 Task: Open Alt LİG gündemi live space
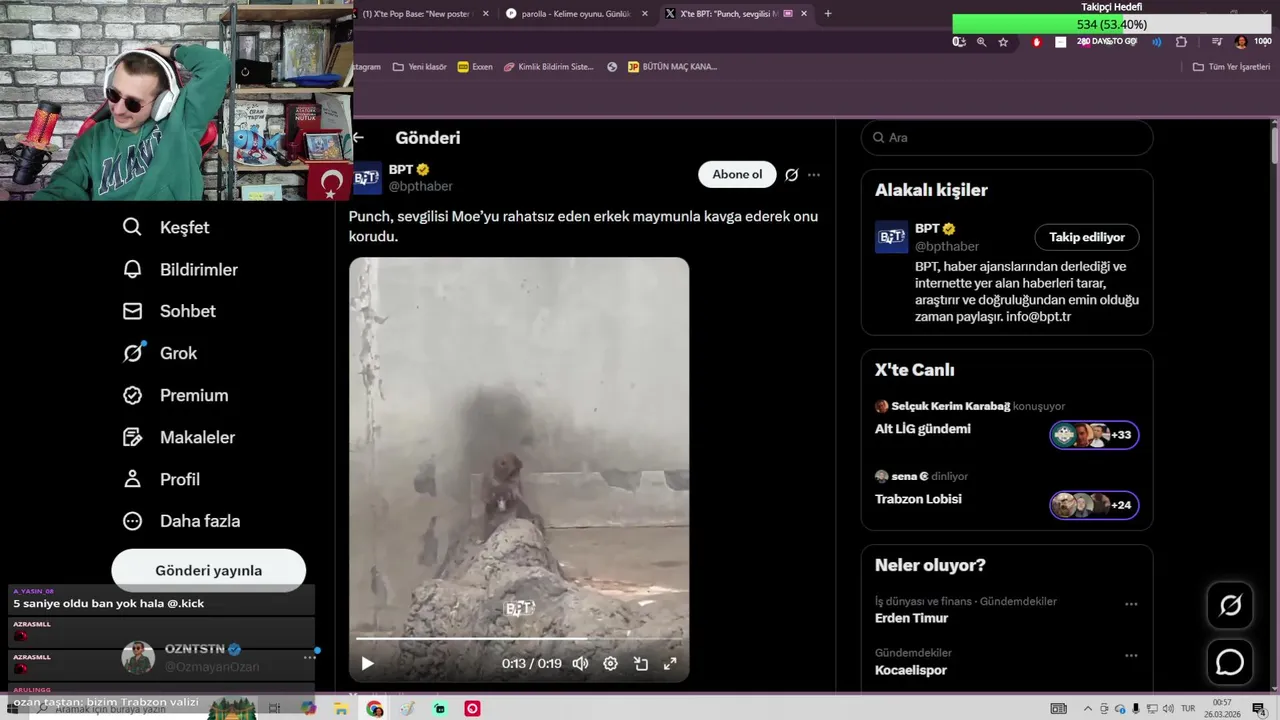tap(923, 429)
